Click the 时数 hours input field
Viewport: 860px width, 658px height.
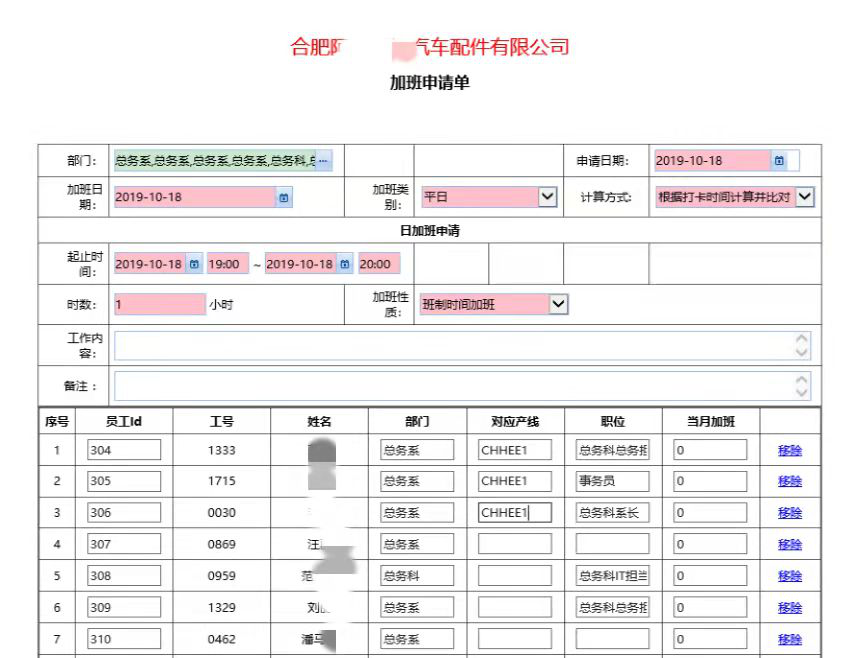click(x=160, y=303)
